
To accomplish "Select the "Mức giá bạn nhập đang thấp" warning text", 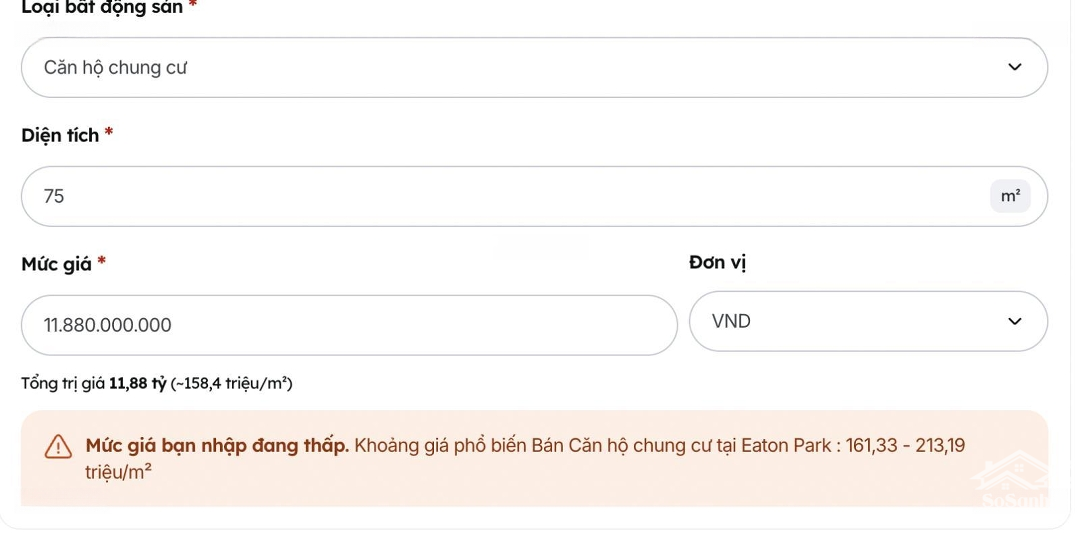I will coord(217,446).
